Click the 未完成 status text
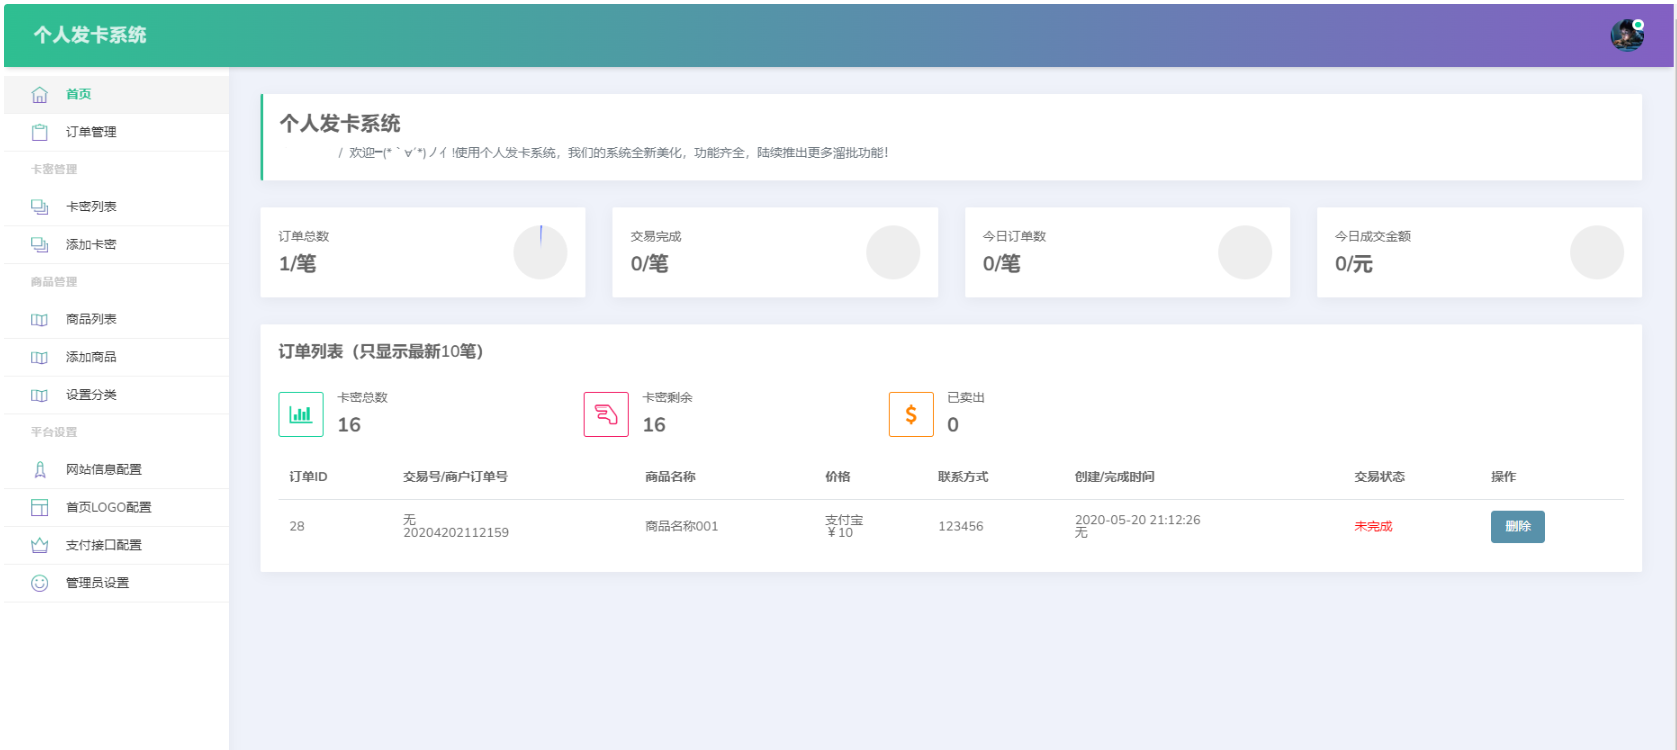This screenshot has width=1677, height=750. 1373,527
